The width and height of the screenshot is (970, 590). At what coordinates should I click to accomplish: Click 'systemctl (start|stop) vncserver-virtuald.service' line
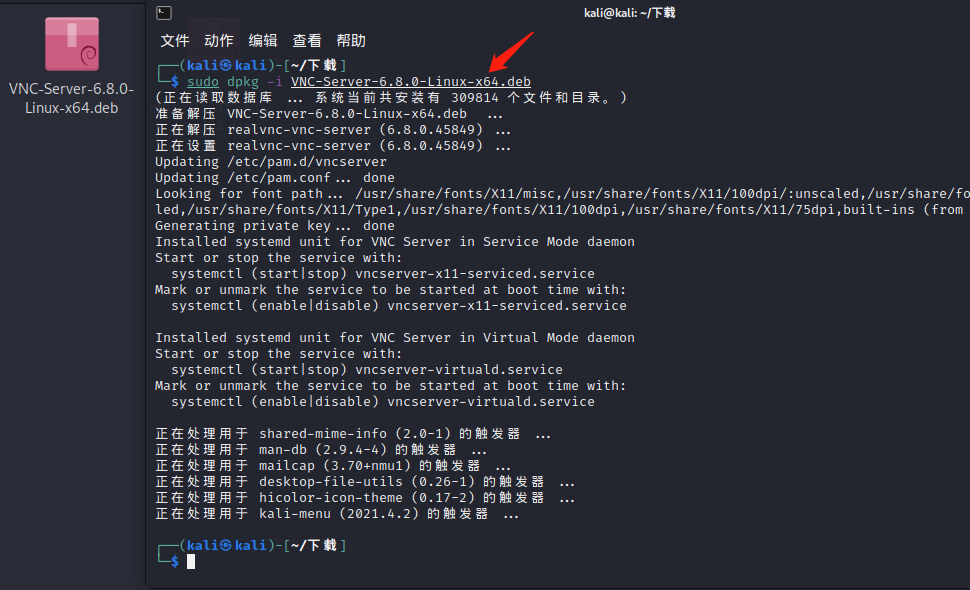tap(367, 370)
